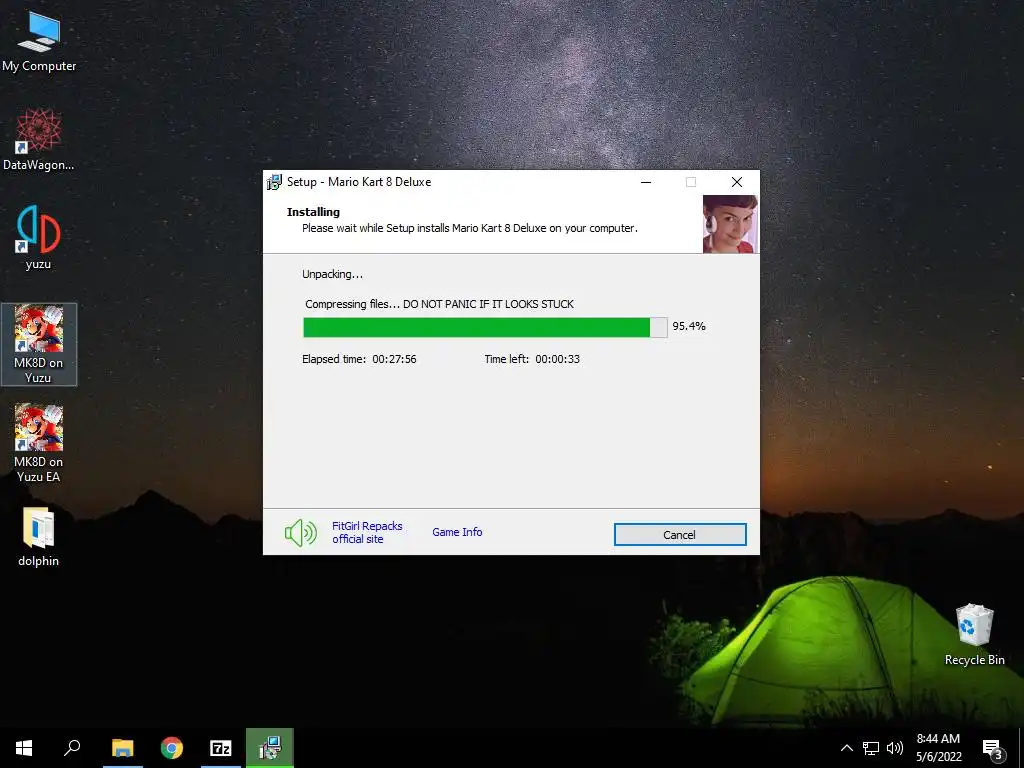Click the setup icon in title bar
The width and height of the screenshot is (1024, 768).
[x=274, y=182]
